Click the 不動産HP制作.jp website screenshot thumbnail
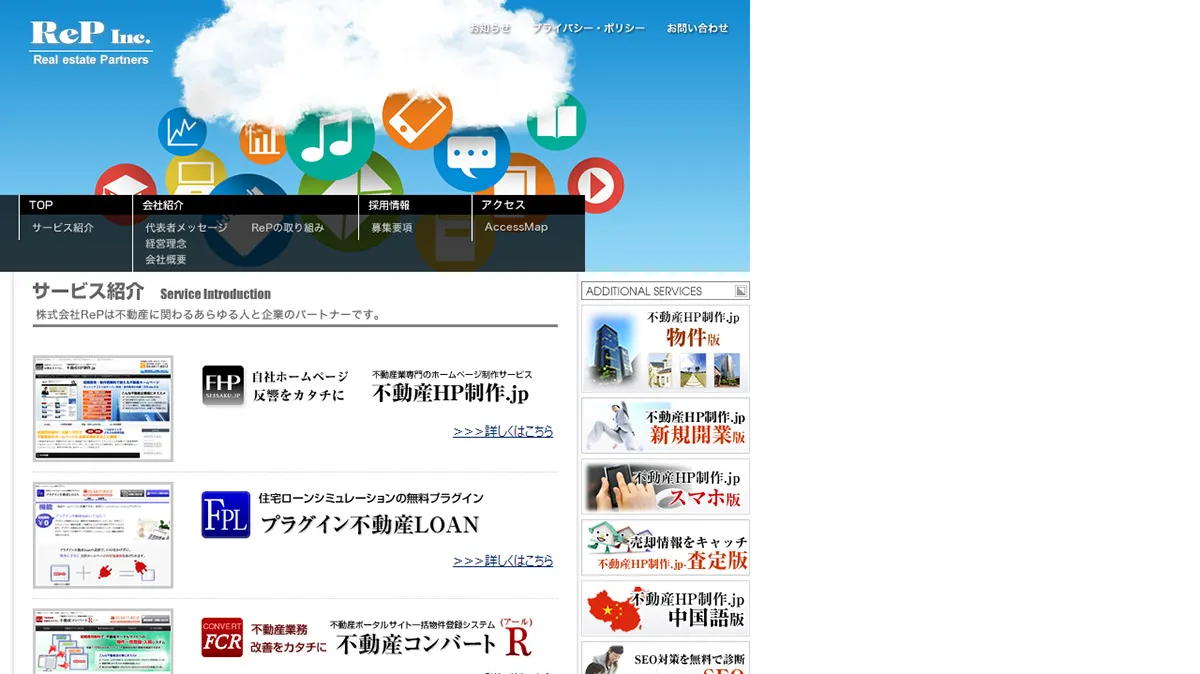Viewport: 1200px width, 674px height. tap(103, 408)
